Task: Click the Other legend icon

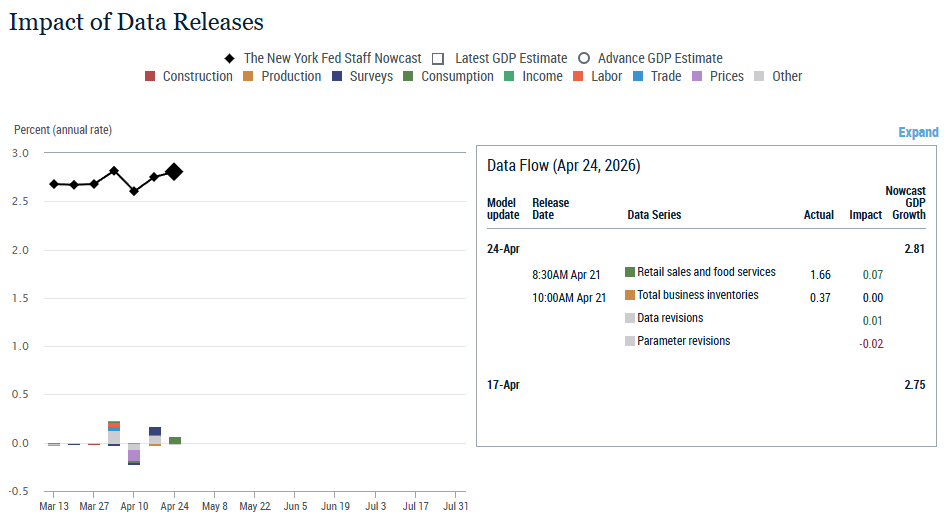Action: tap(760, 76)
